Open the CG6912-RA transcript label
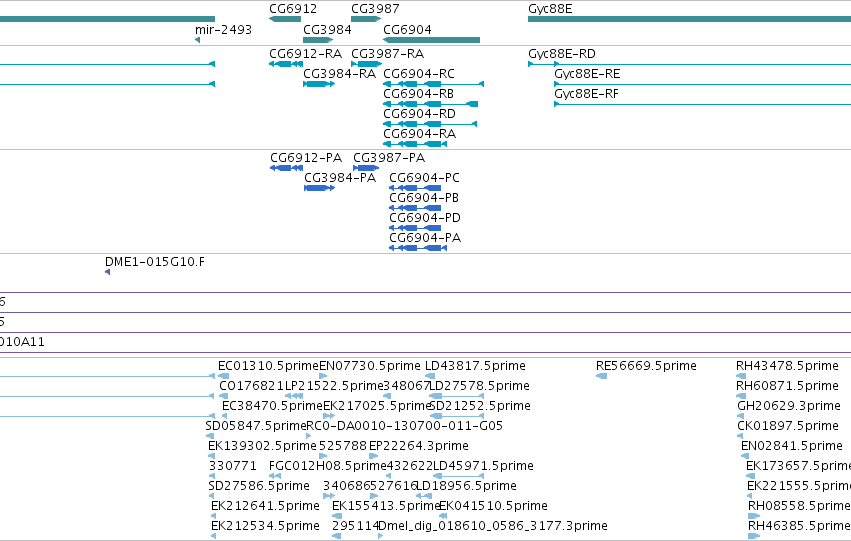 [x=306, y=54]
